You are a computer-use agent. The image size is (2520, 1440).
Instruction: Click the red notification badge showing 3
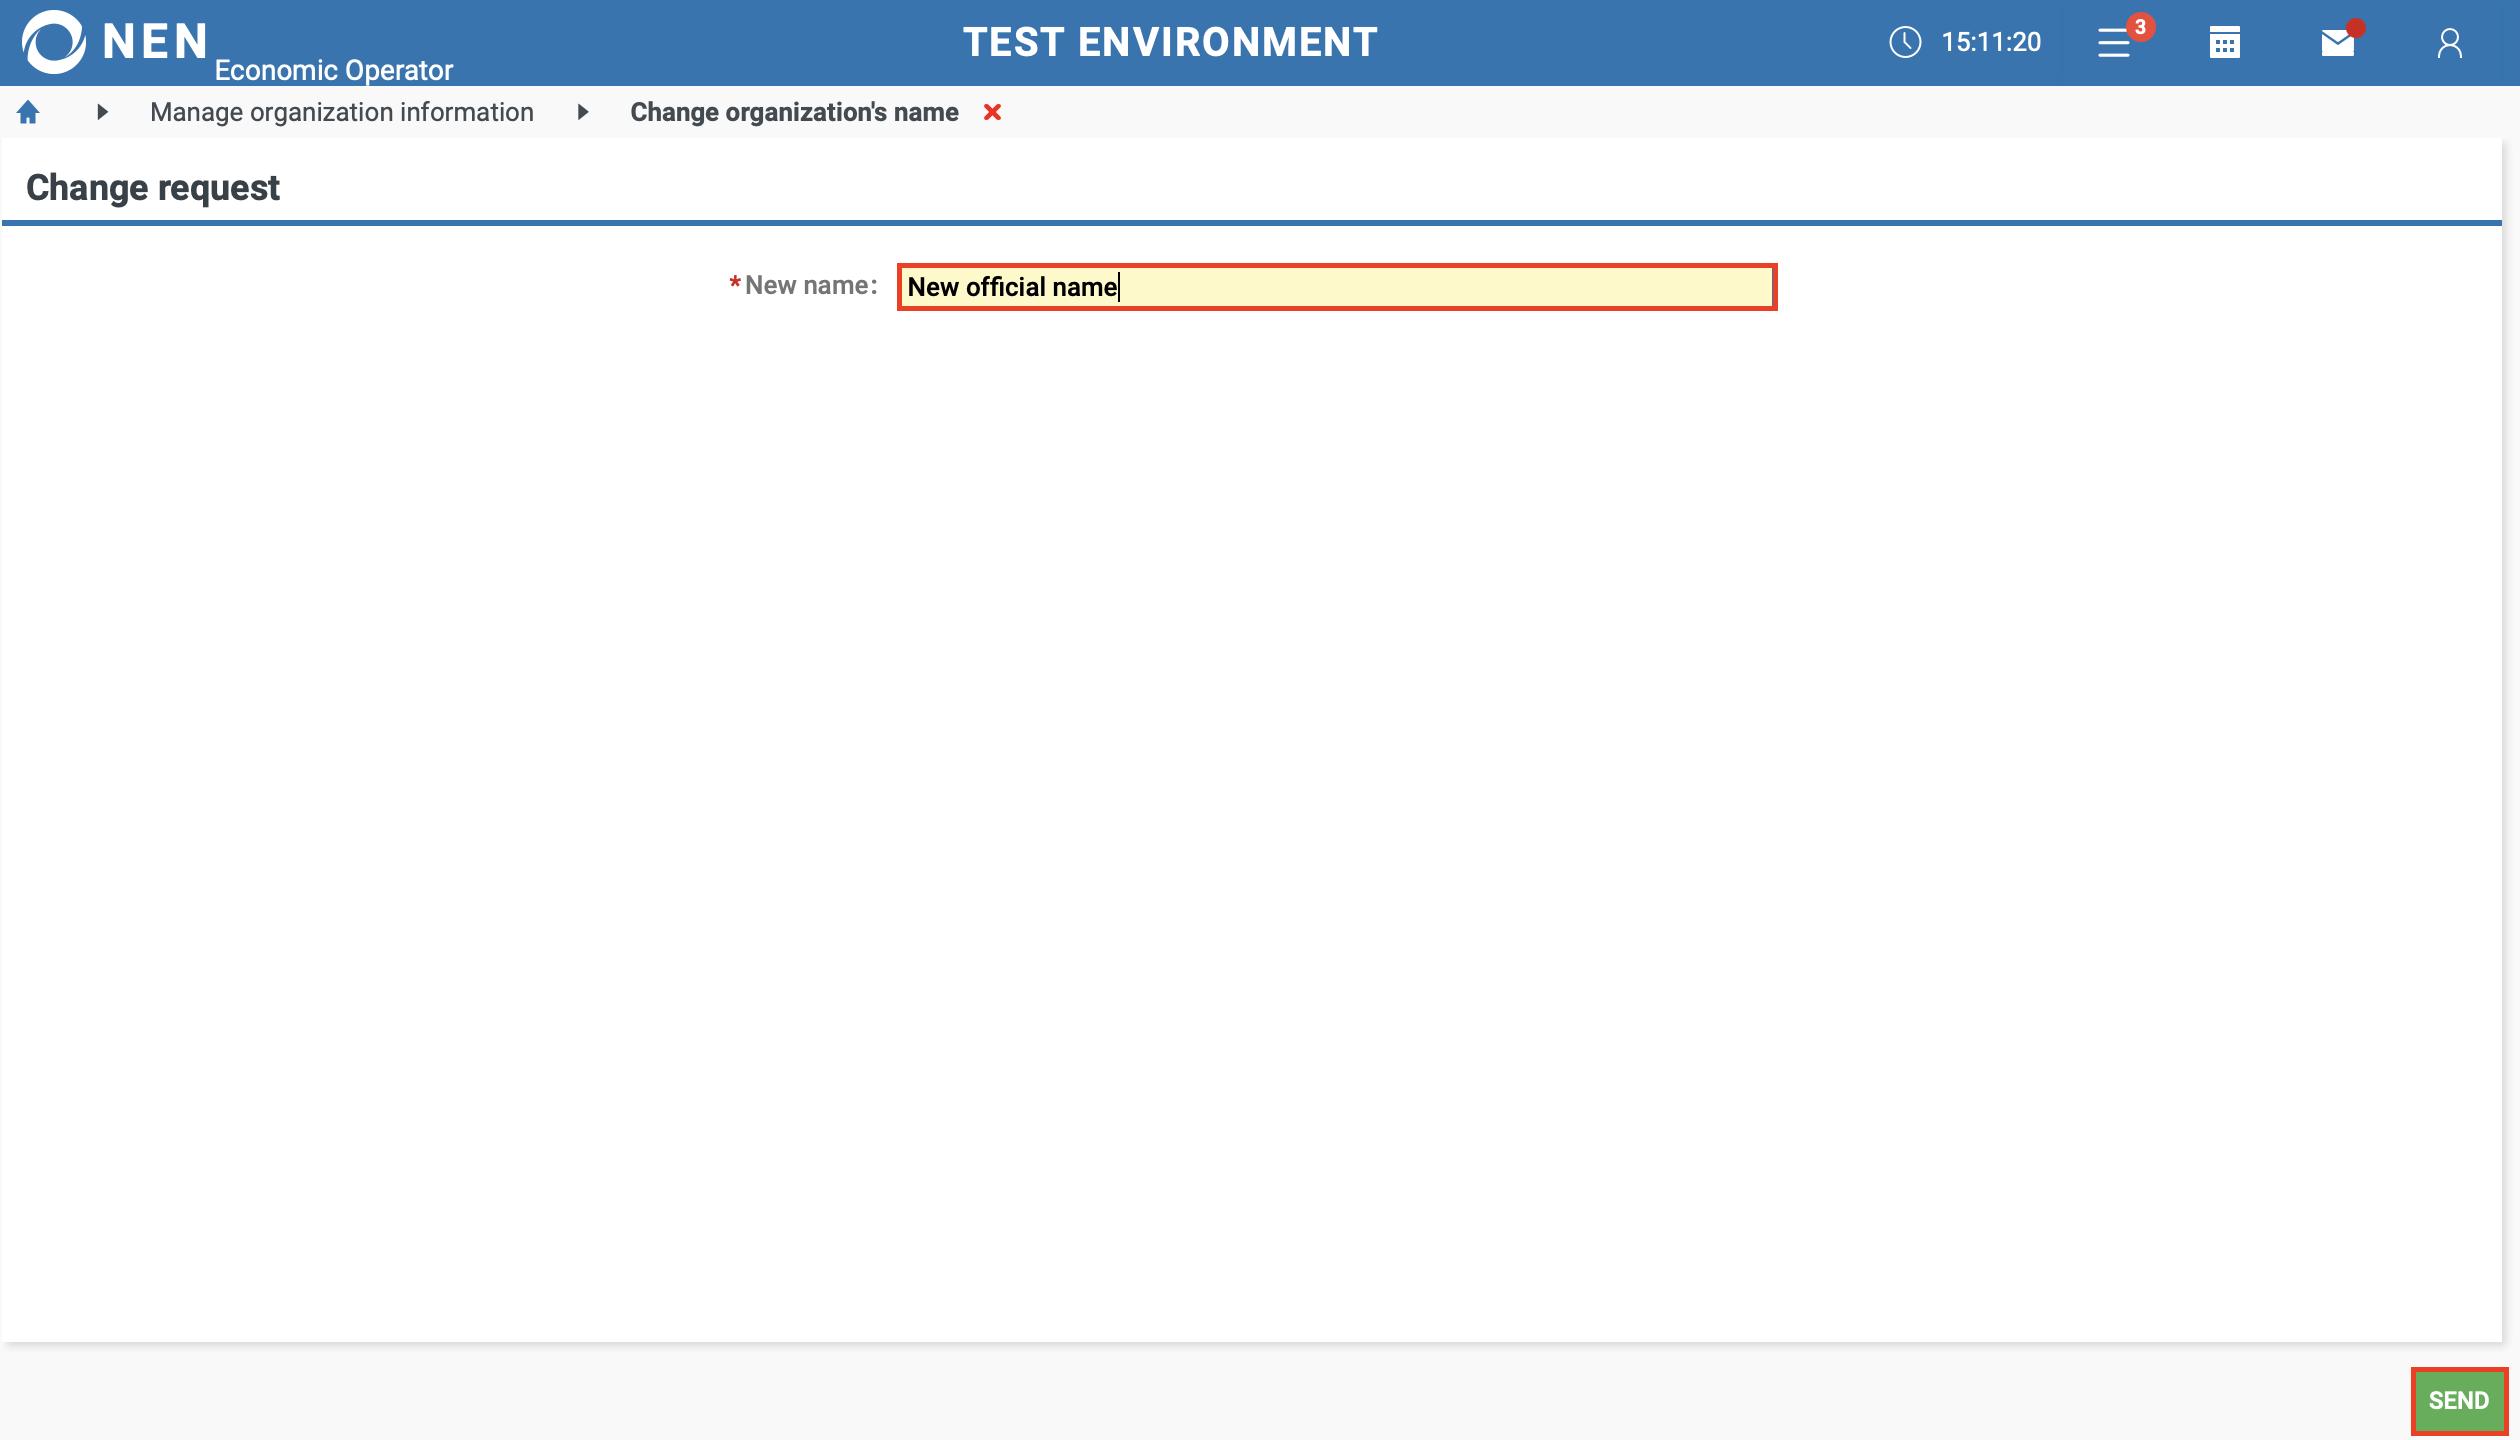[2140, 27]
